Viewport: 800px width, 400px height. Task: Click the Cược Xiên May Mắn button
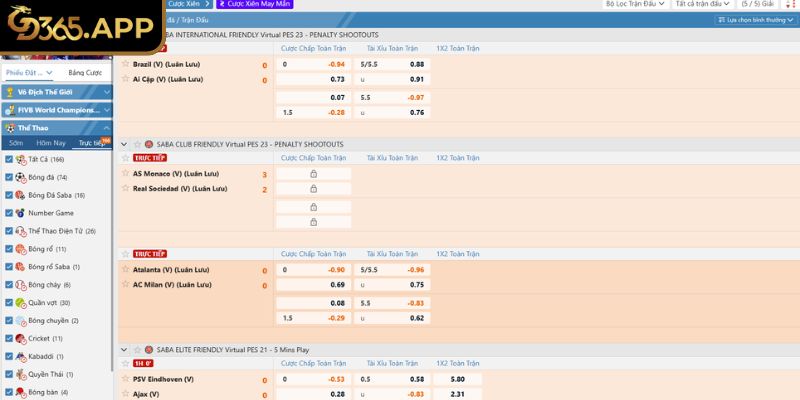(256, 4)
